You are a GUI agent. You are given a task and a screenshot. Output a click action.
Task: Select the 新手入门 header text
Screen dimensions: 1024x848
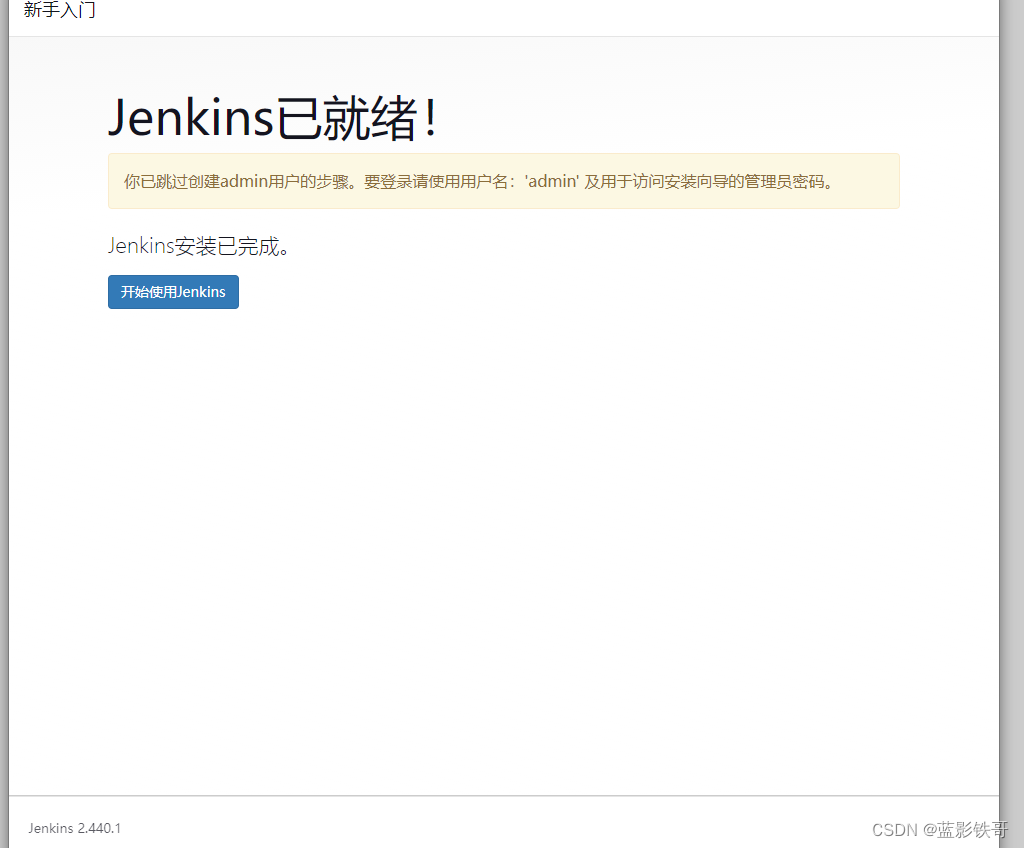click(59, 10)
